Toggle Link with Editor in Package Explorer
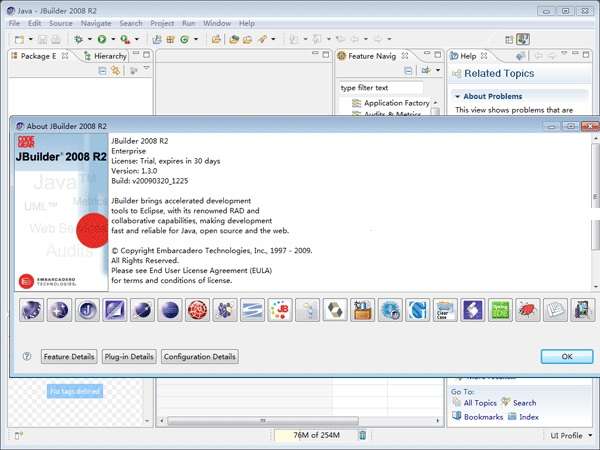Viewport: 600px width, 450px height. click(x=118, y=70)
